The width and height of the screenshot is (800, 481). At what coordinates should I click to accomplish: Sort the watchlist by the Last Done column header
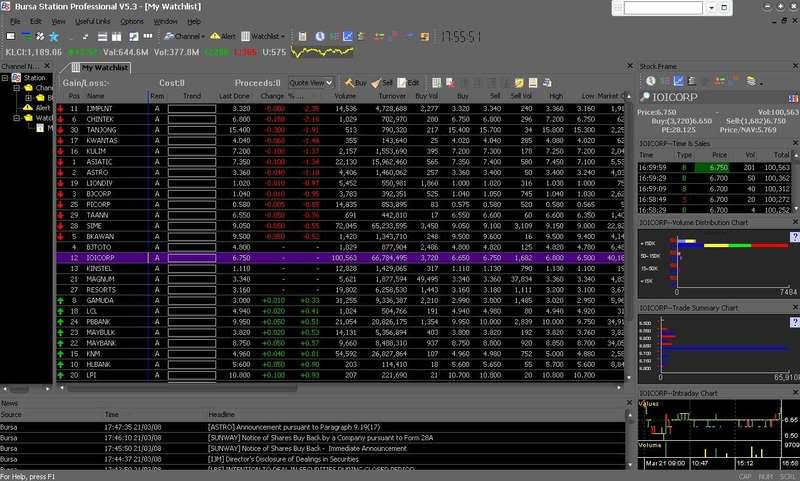pos(234,96)
